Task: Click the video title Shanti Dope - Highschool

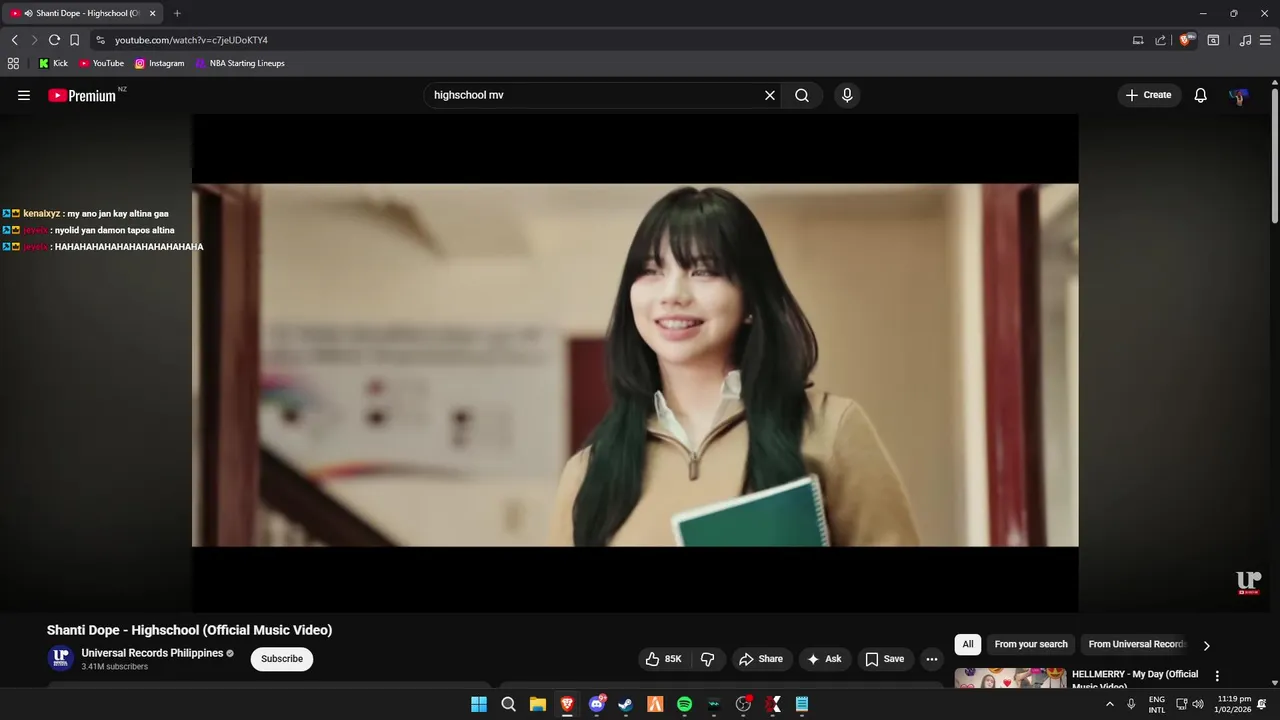Action: click(x=189, y=630)
